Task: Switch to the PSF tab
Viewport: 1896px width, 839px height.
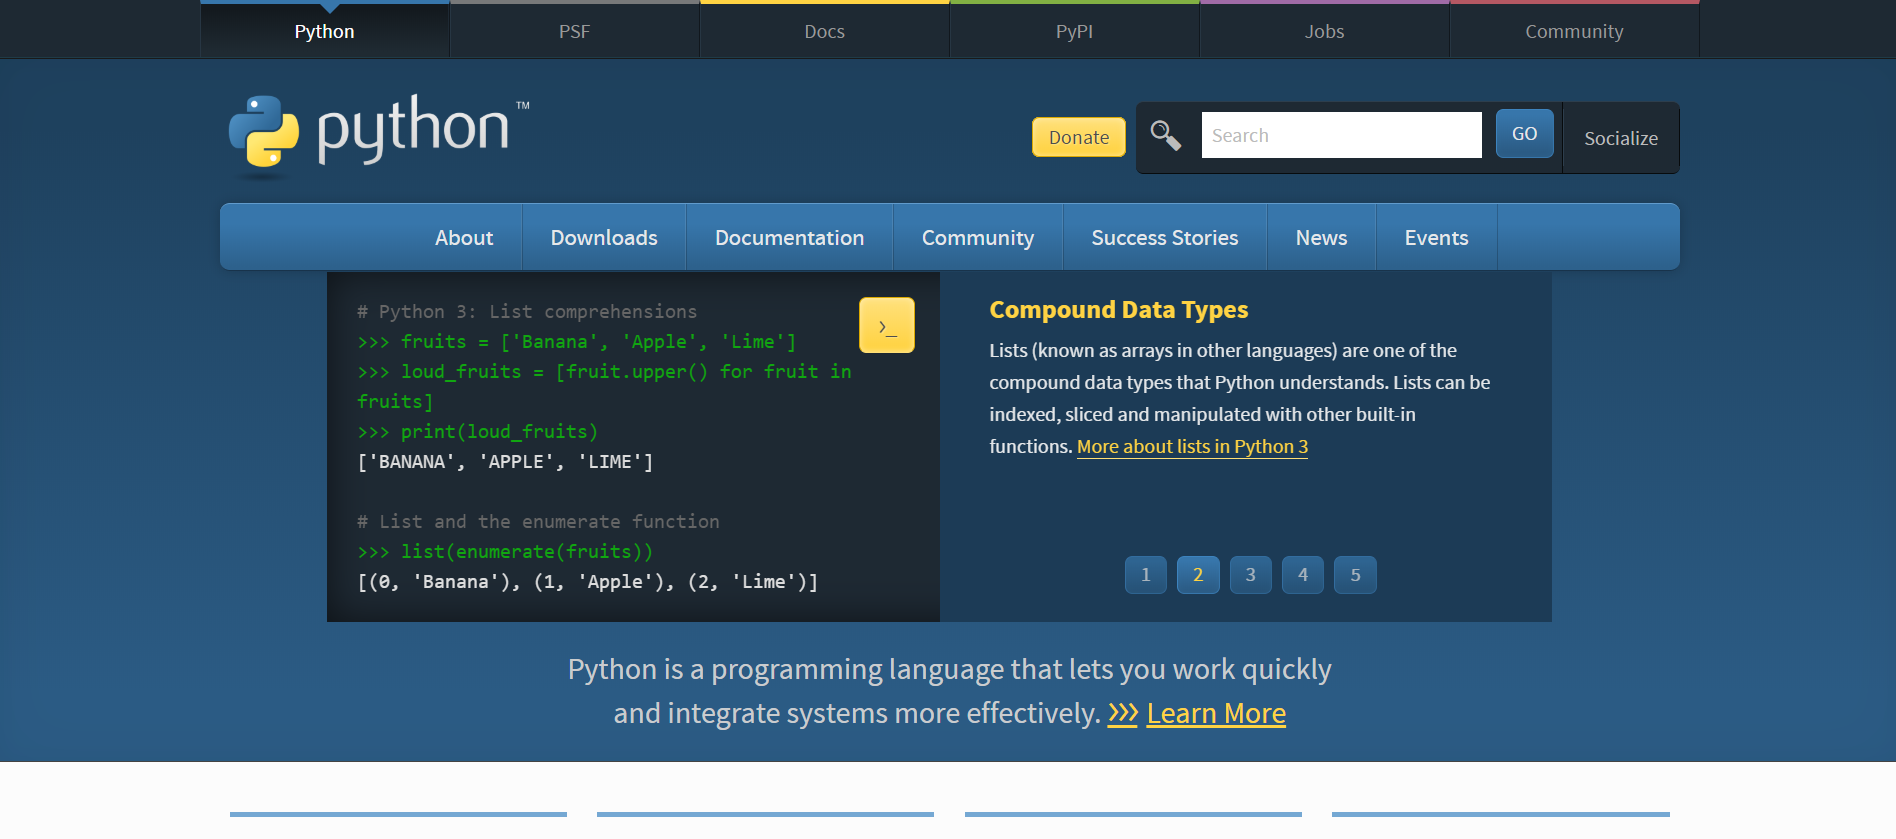Action: [x=574, y=31]
